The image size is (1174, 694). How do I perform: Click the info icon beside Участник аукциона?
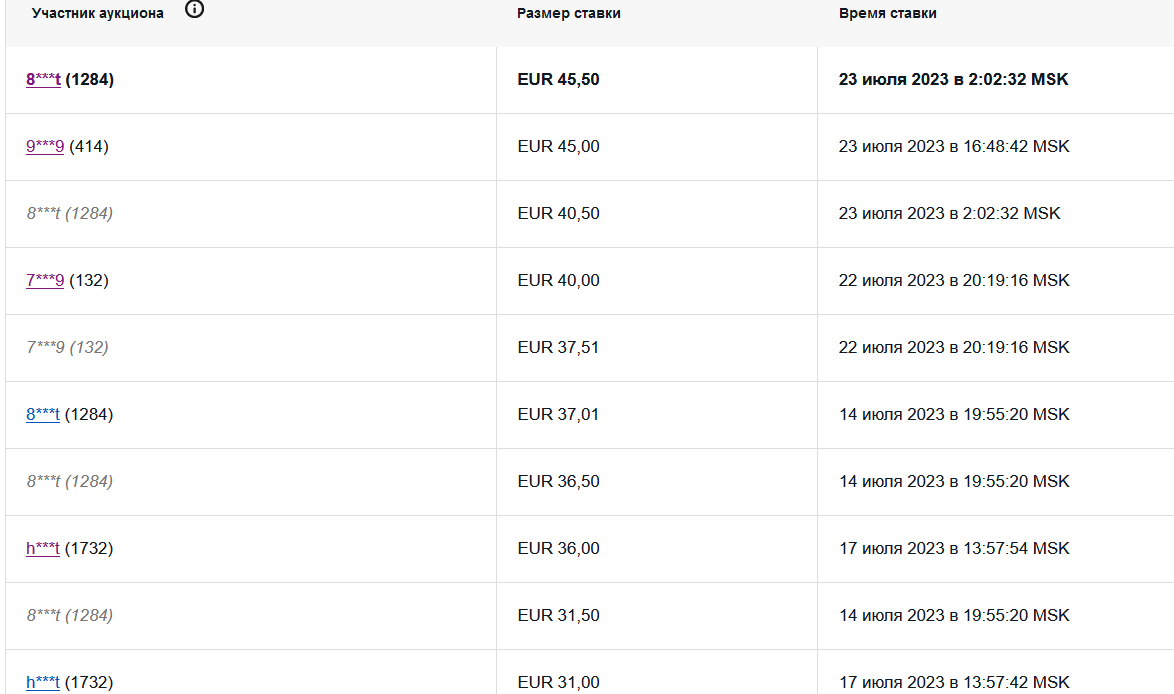pos(195,11)
